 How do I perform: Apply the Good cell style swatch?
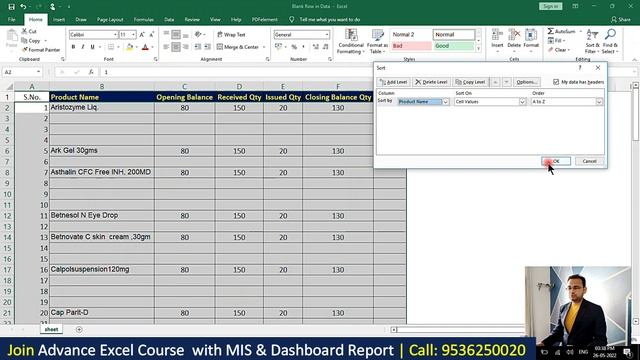(x=453, y=46)
